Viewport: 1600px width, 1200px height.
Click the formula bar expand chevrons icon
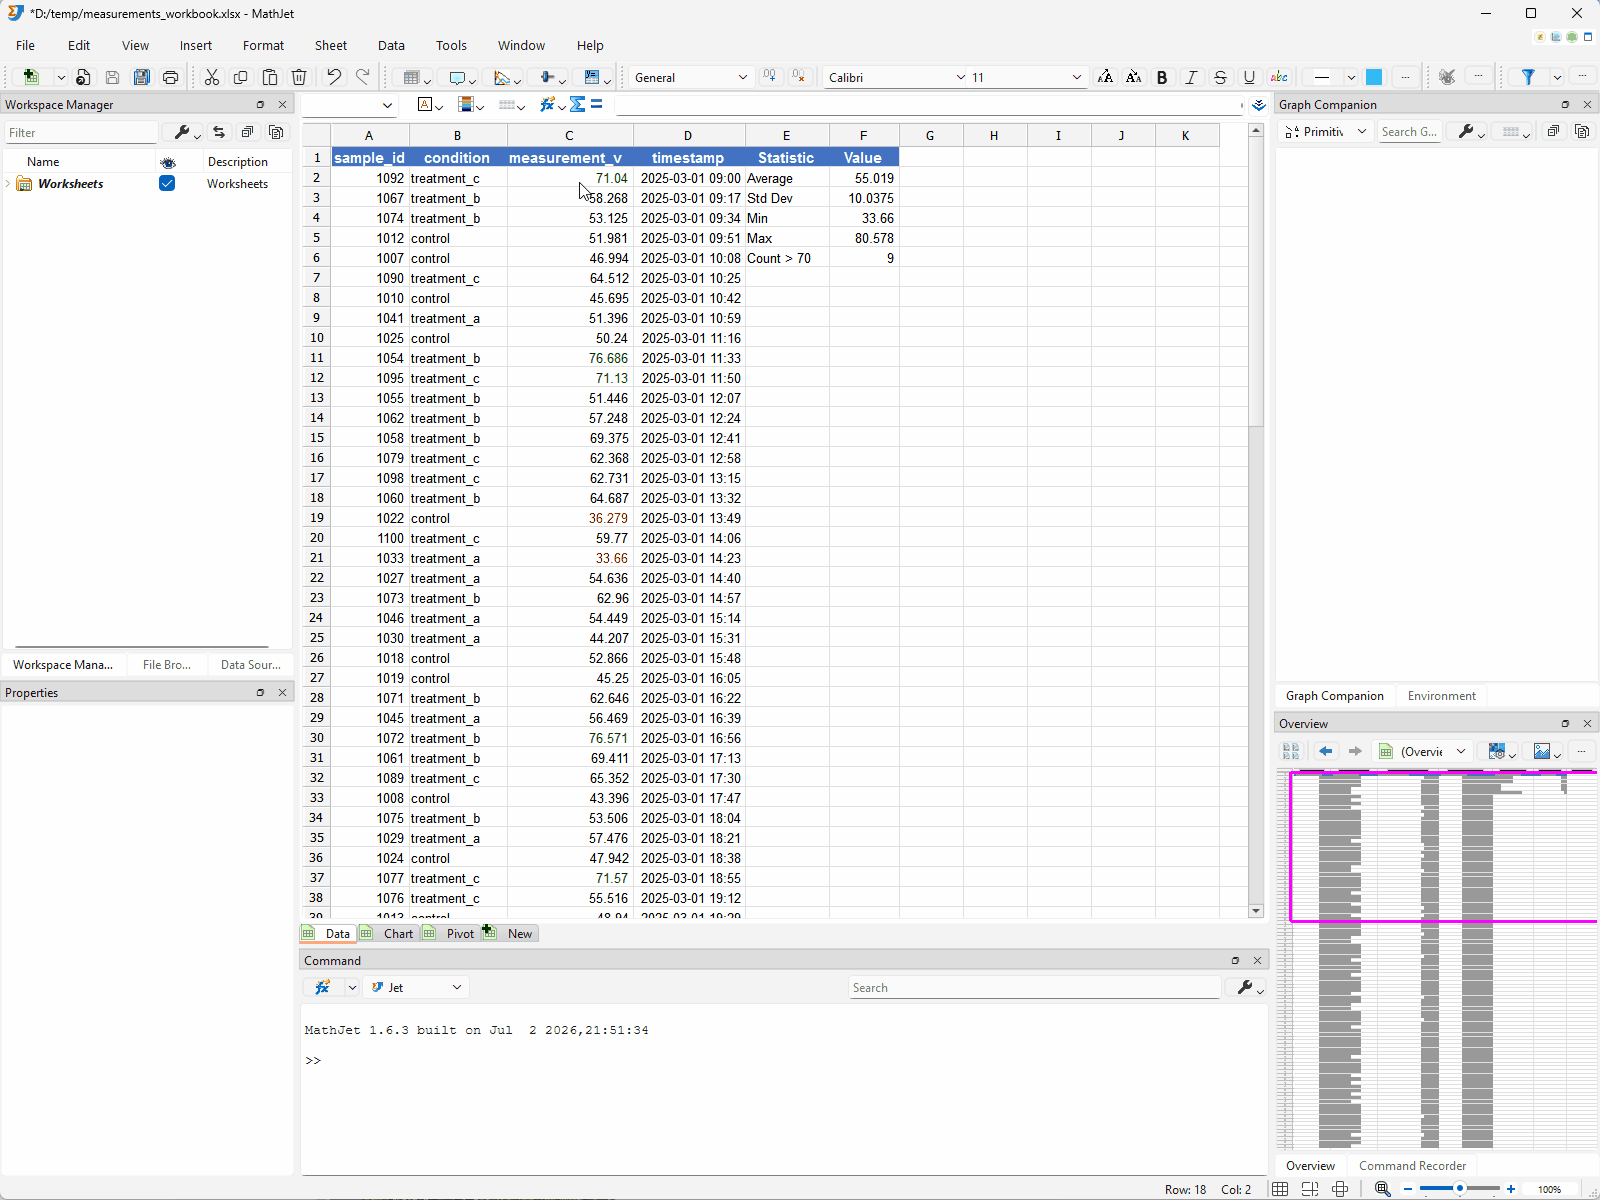click(1259, 104)
